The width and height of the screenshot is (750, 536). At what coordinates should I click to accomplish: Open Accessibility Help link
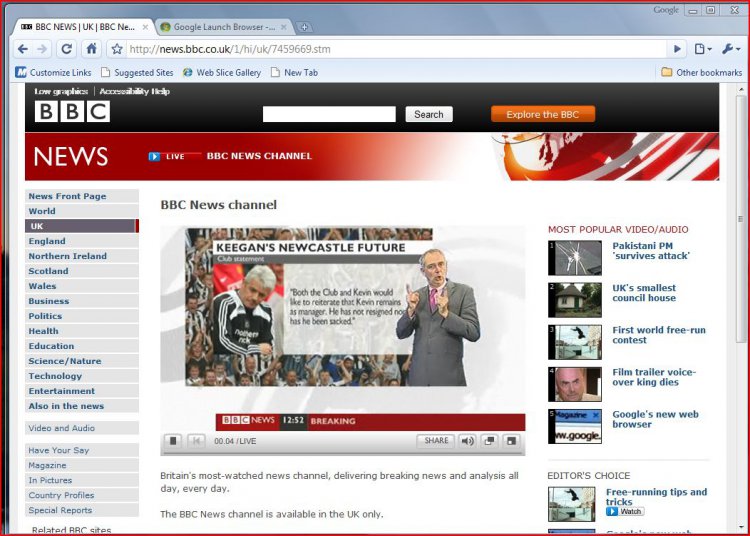tap(134, 91)
